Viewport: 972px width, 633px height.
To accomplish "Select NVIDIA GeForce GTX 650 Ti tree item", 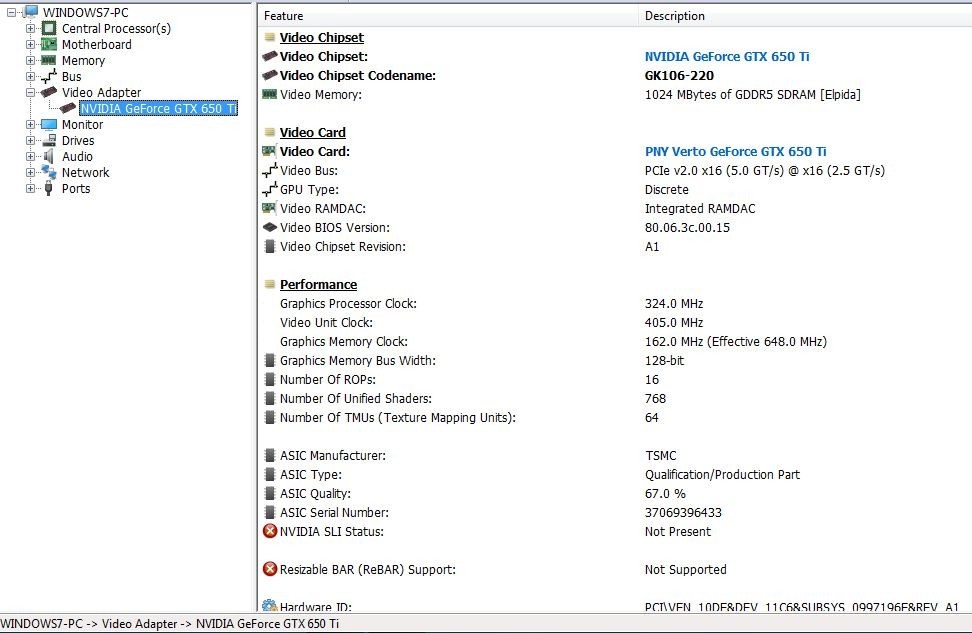I will (x=157, y=108).
